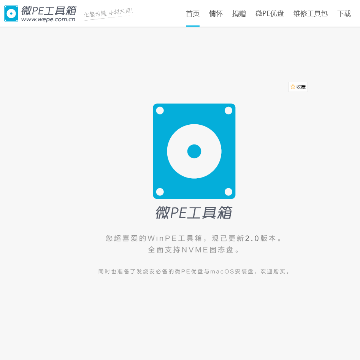
Task: Click the top-left screw hole on disk icon
Action: pyautogui.click(x=160, y=111)
